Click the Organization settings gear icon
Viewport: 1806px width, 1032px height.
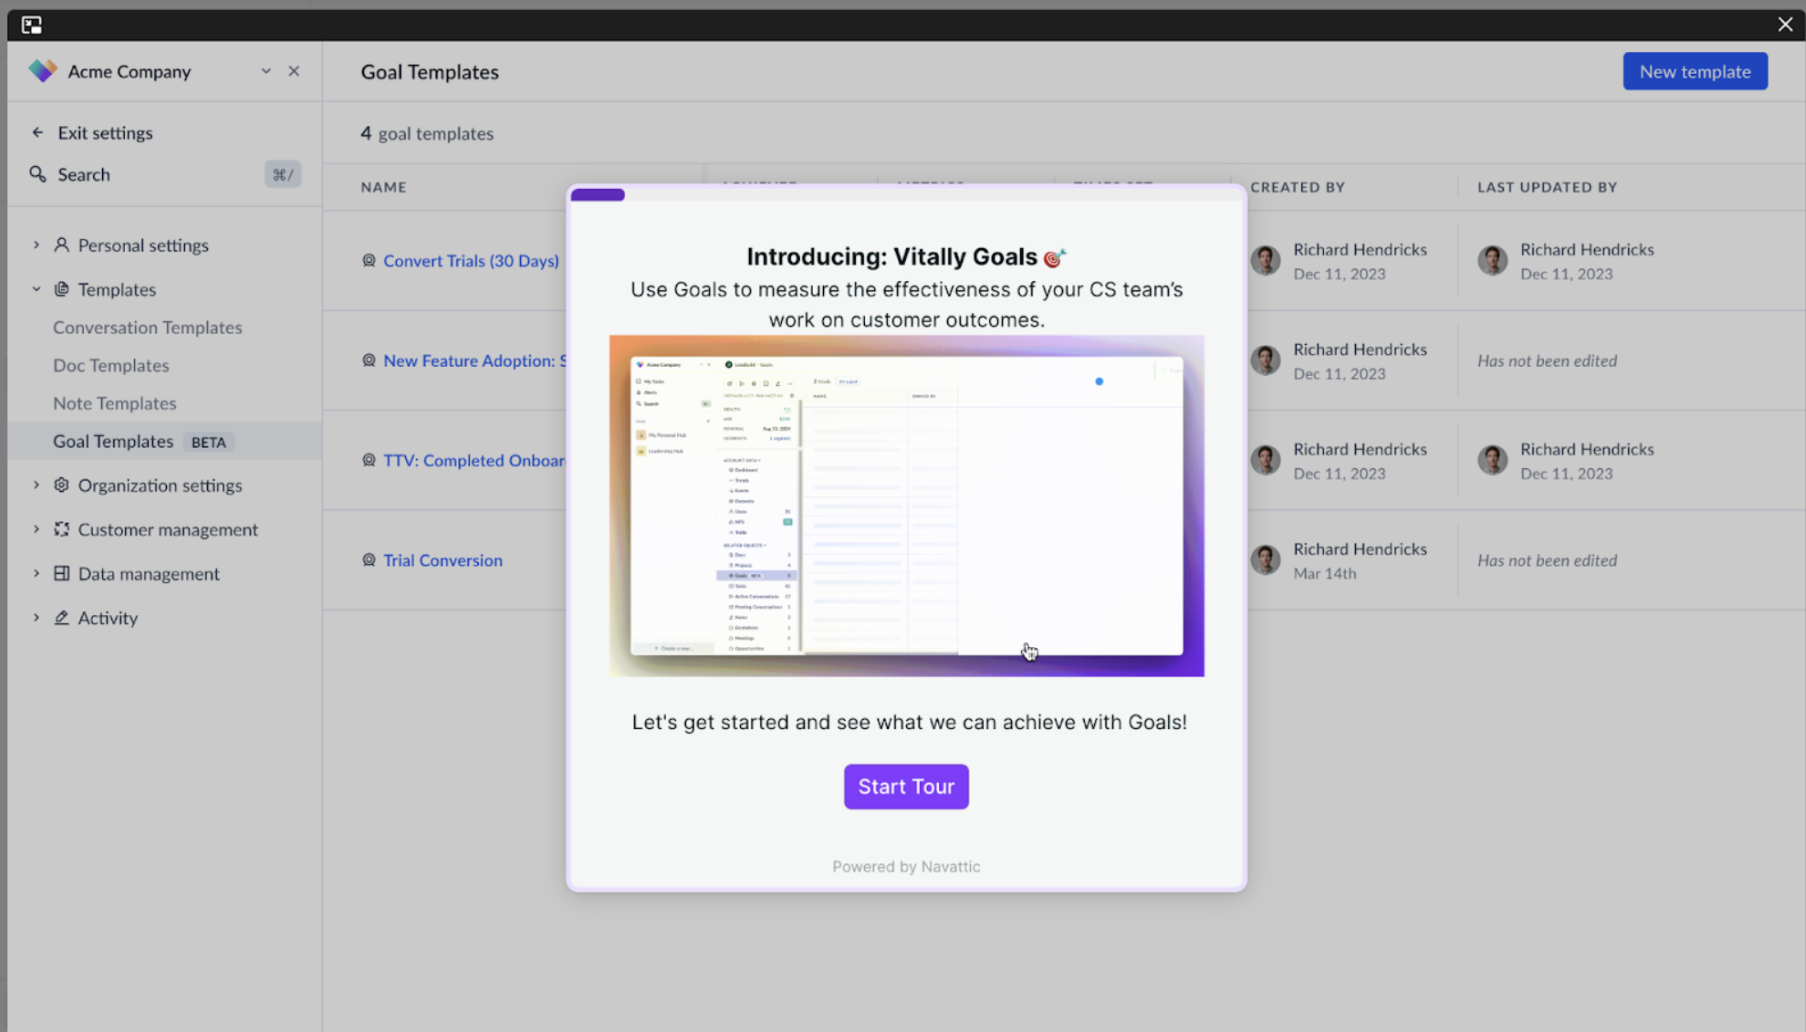click(61, 485)
